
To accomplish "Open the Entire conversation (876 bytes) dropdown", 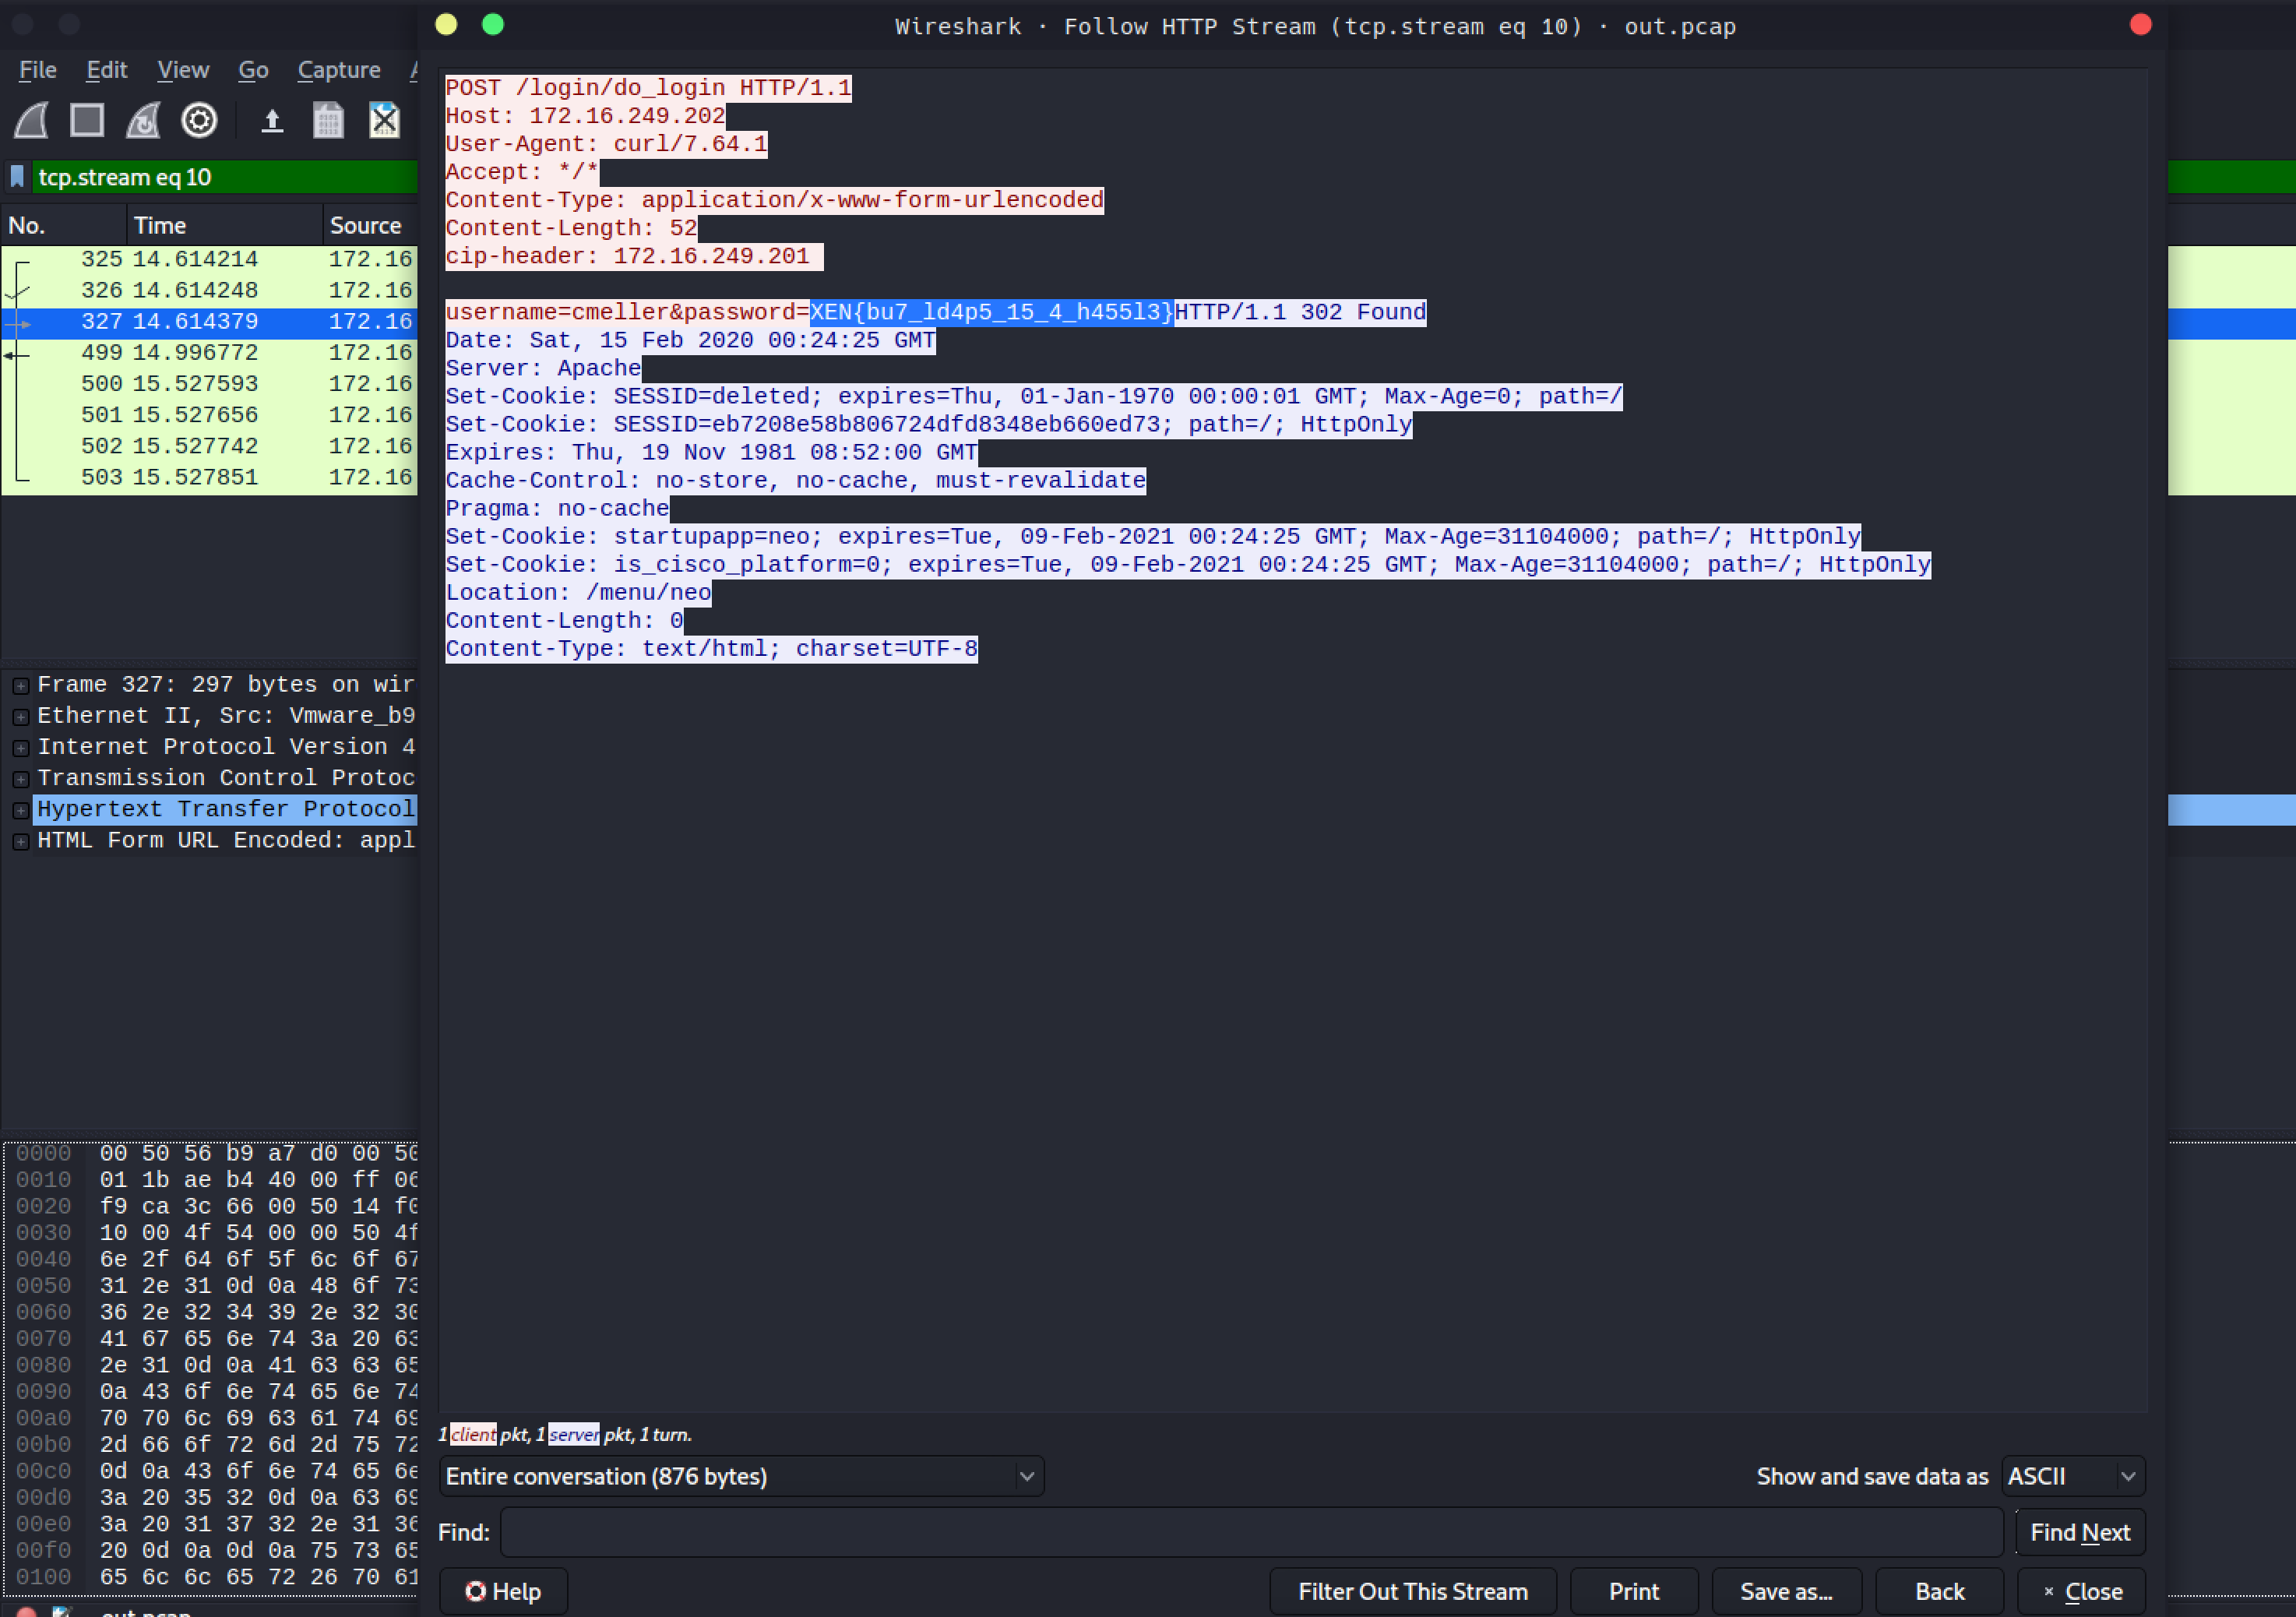I will [x=741, y=1476].
